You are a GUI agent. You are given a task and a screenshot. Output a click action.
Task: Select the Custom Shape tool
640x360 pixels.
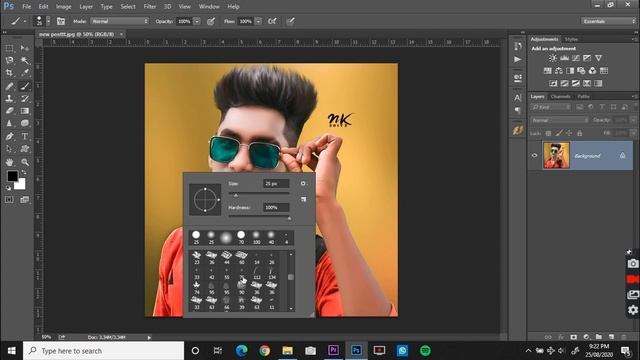coord(24,149)
